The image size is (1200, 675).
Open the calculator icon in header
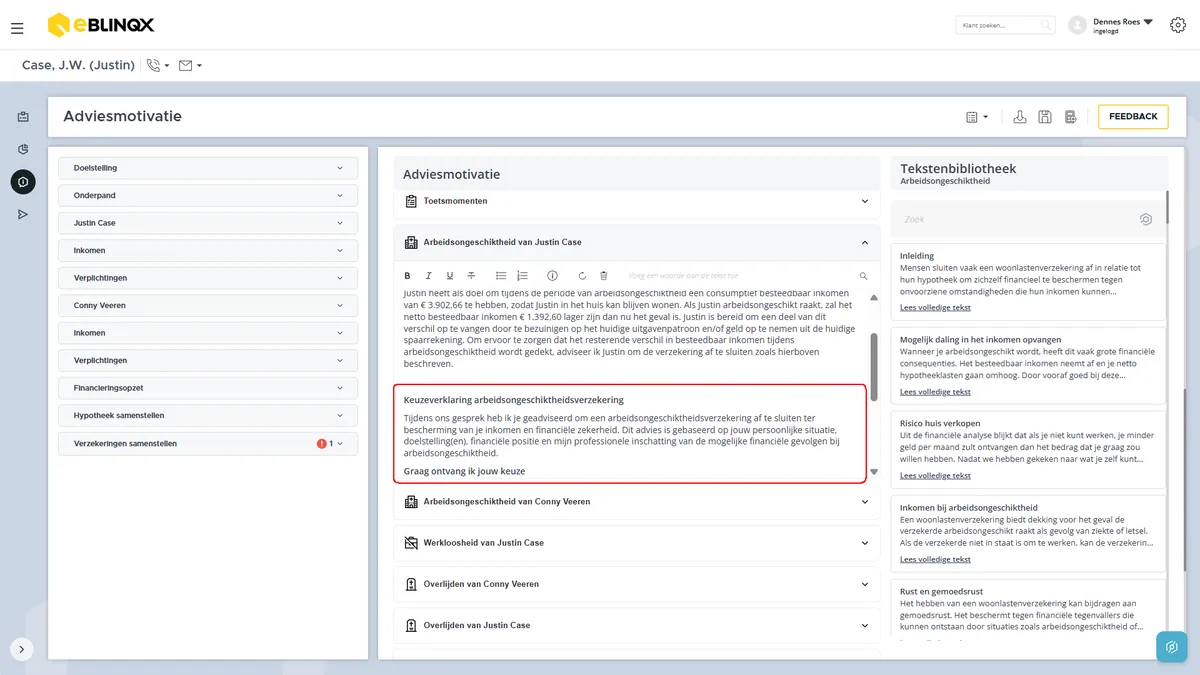click(1070, 117)
